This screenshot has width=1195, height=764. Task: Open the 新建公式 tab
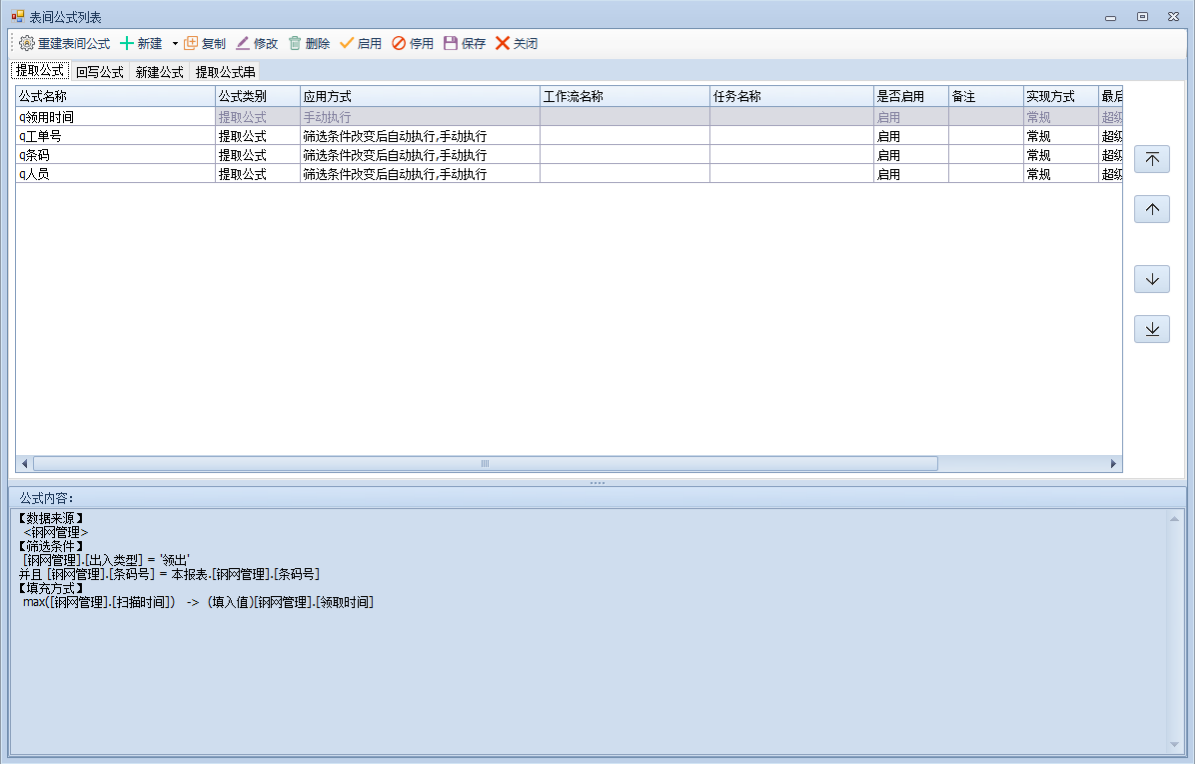159,72
